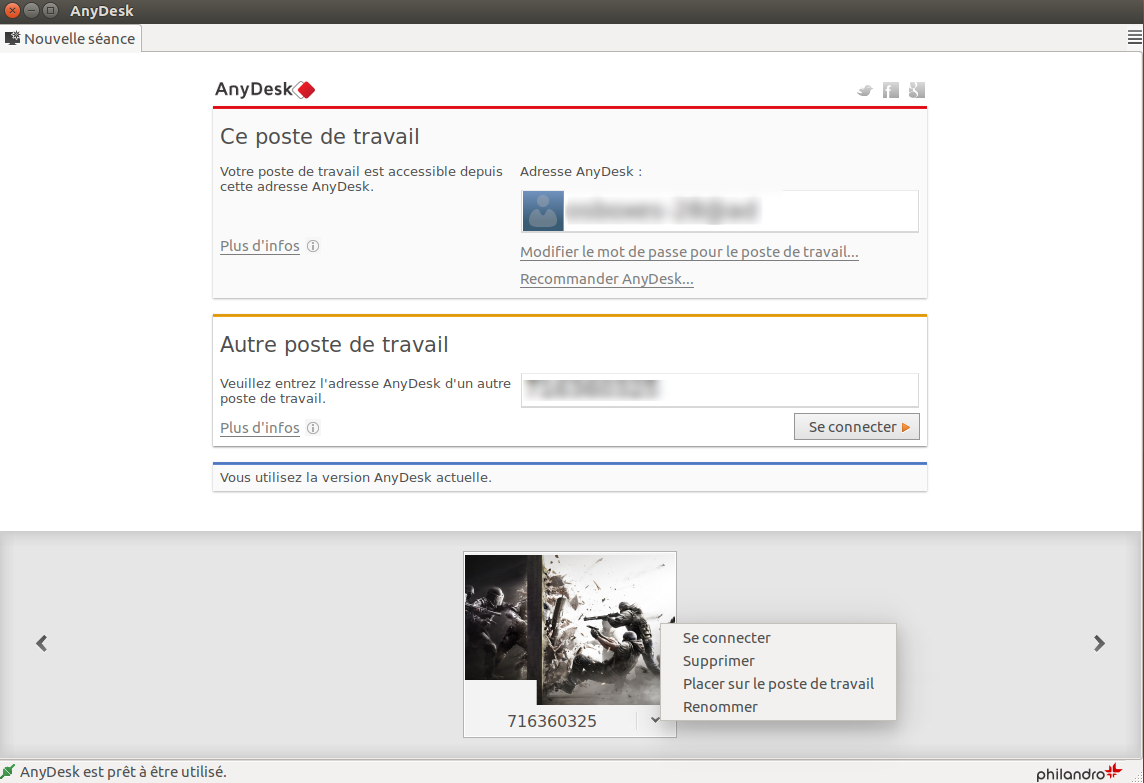Click the Twitter bird icon
The image size is (1144, 783).
click(x=865, y=90)
